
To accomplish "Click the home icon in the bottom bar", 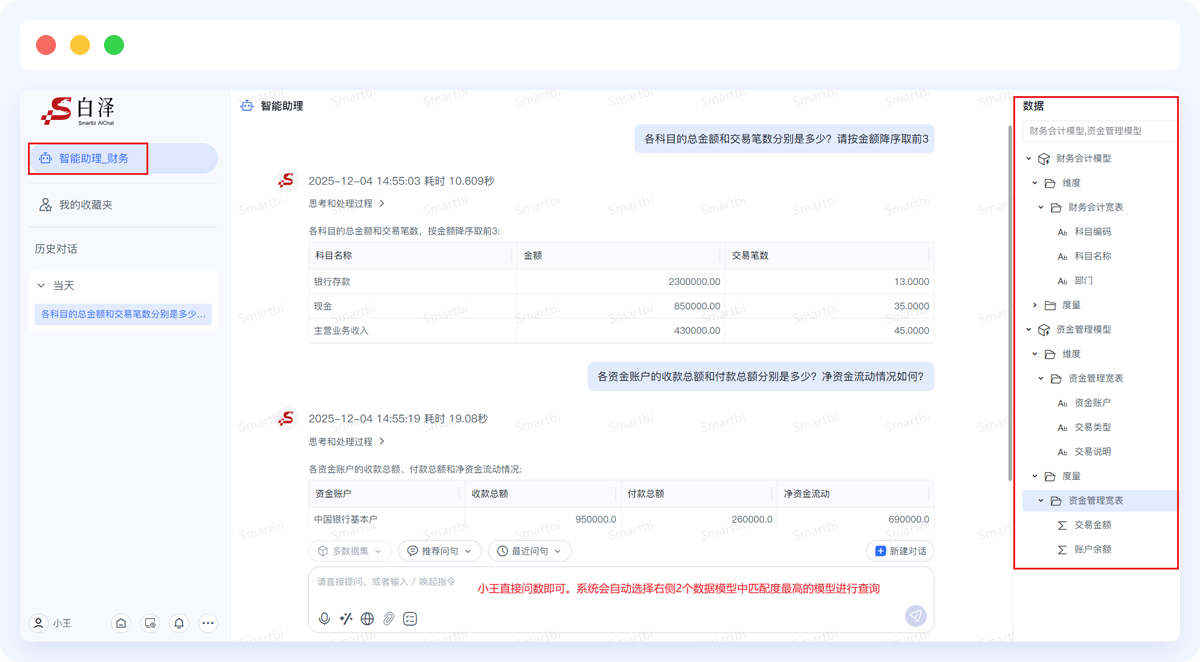I will [x=121, y=622].
